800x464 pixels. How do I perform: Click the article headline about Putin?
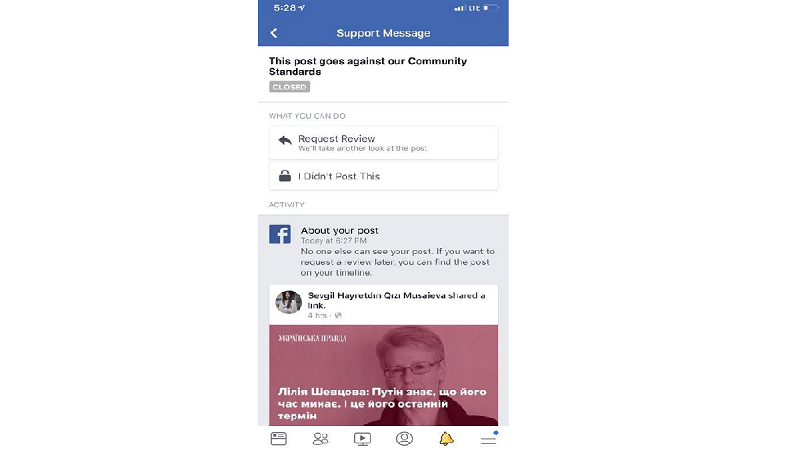382,404
